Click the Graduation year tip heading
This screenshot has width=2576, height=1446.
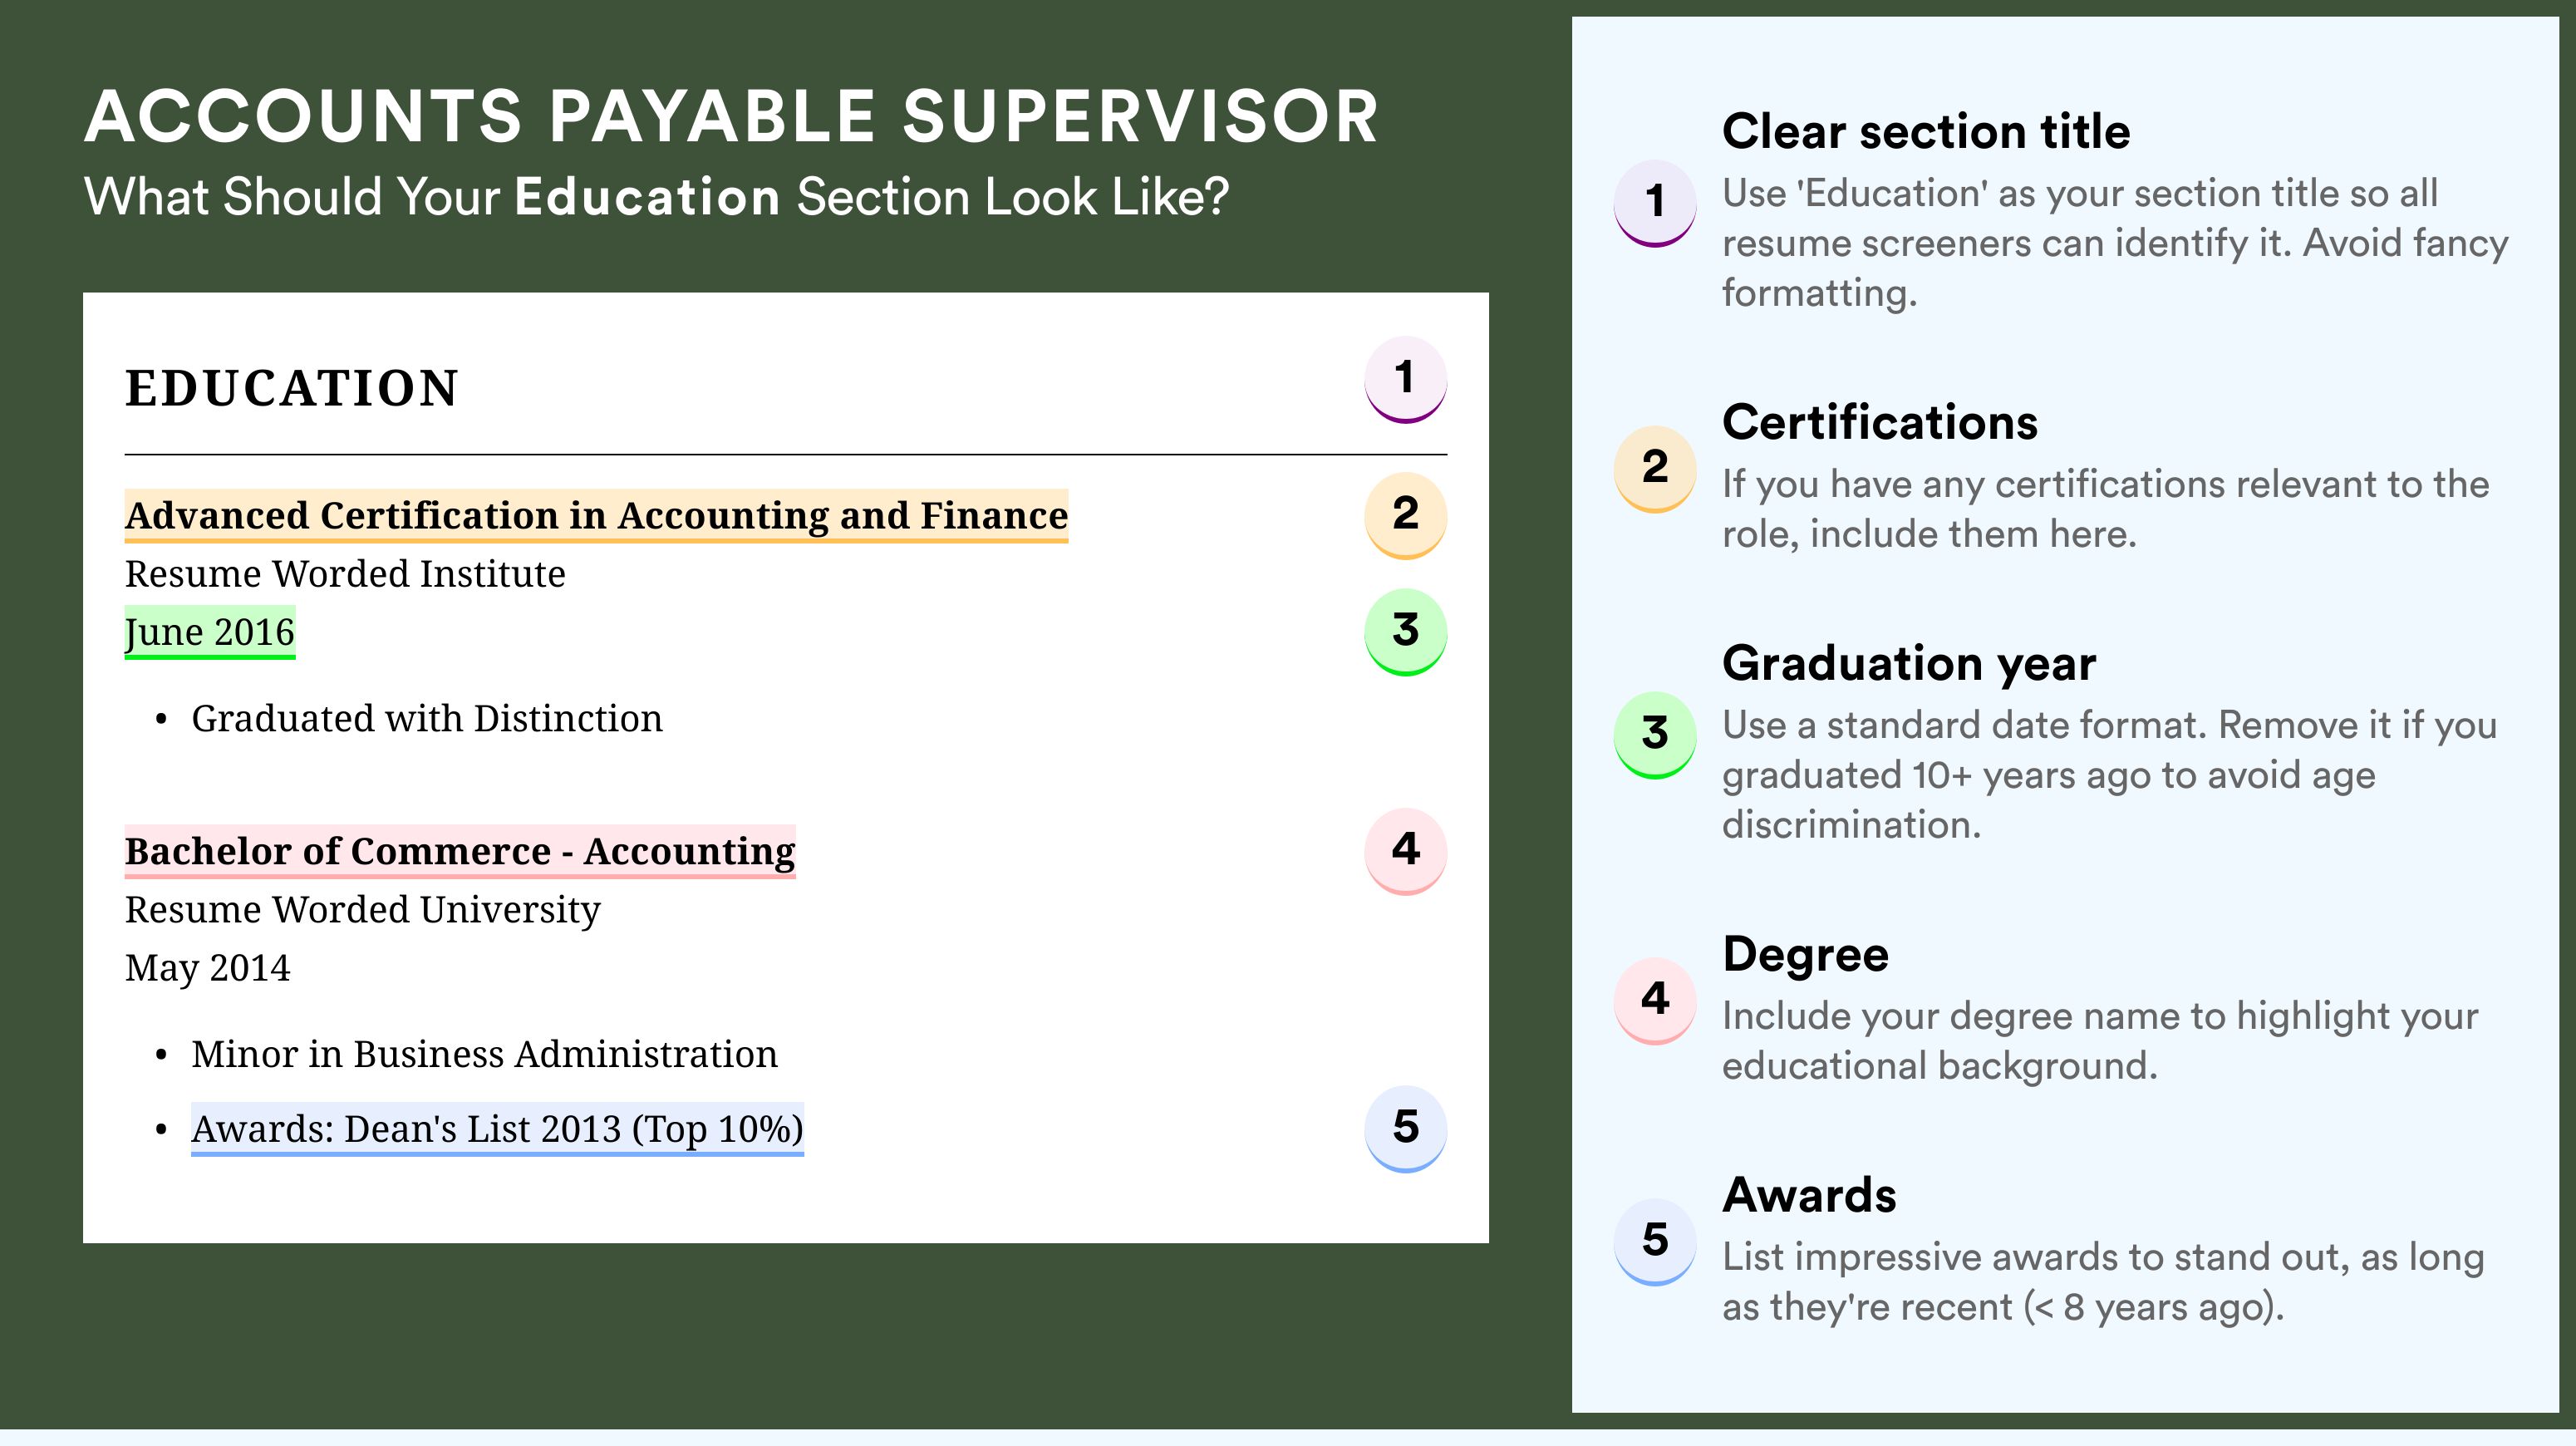point(1909,664)
